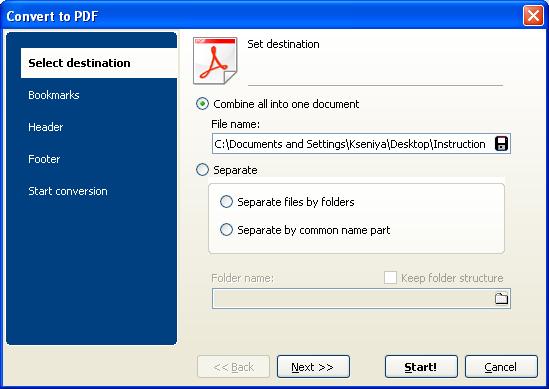The width and height of the screenshot is (549, 389).
Task: Click the Folder name: label
Action: click(x=242, y=278)
